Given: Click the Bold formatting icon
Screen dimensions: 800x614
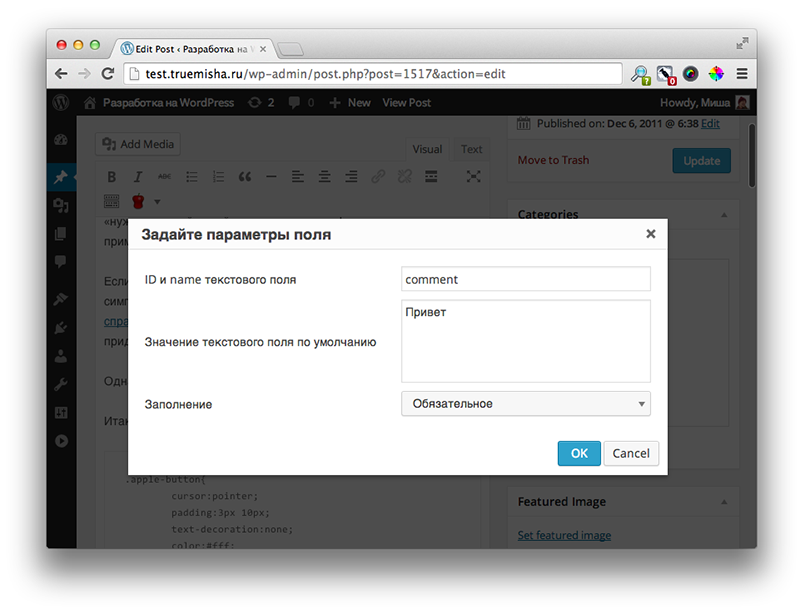Looking at the screenshot, I should (x=112, y=177).
